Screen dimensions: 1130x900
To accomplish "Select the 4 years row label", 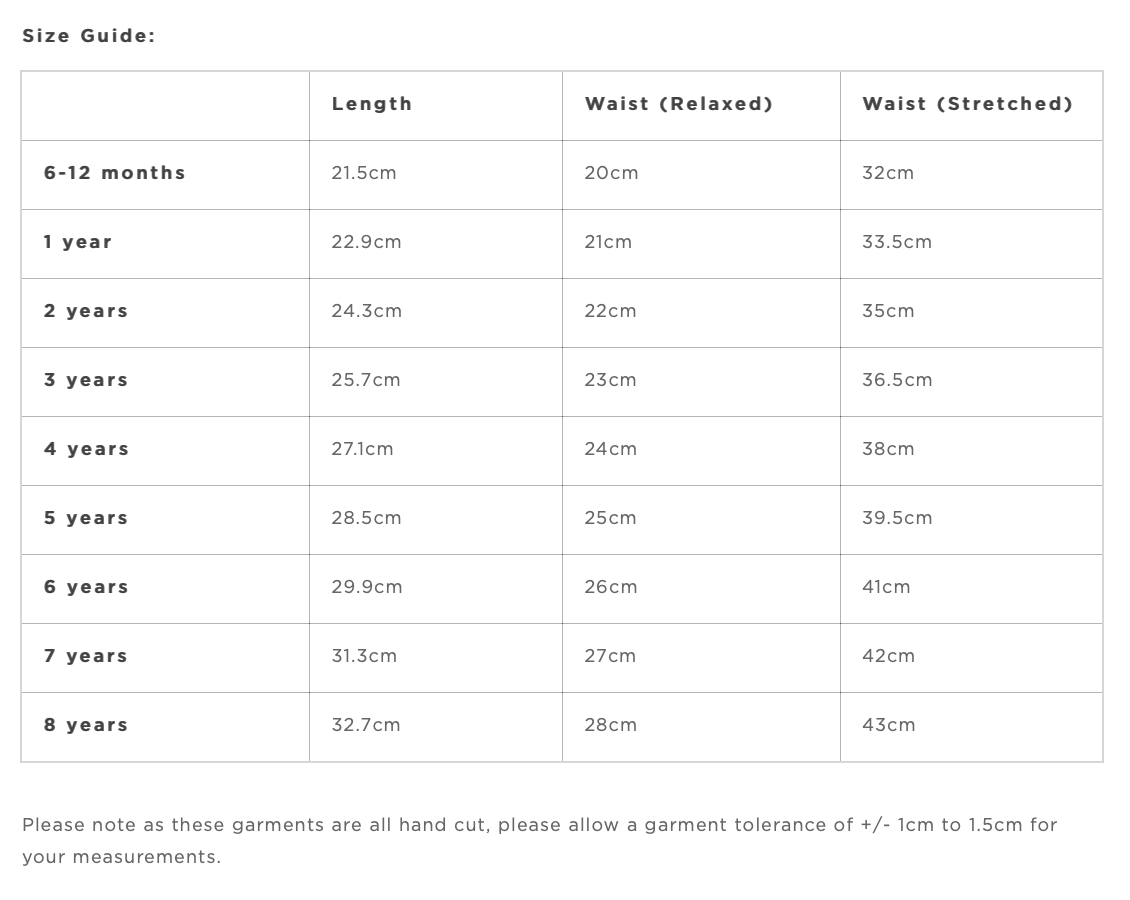I will coord(86,449).
